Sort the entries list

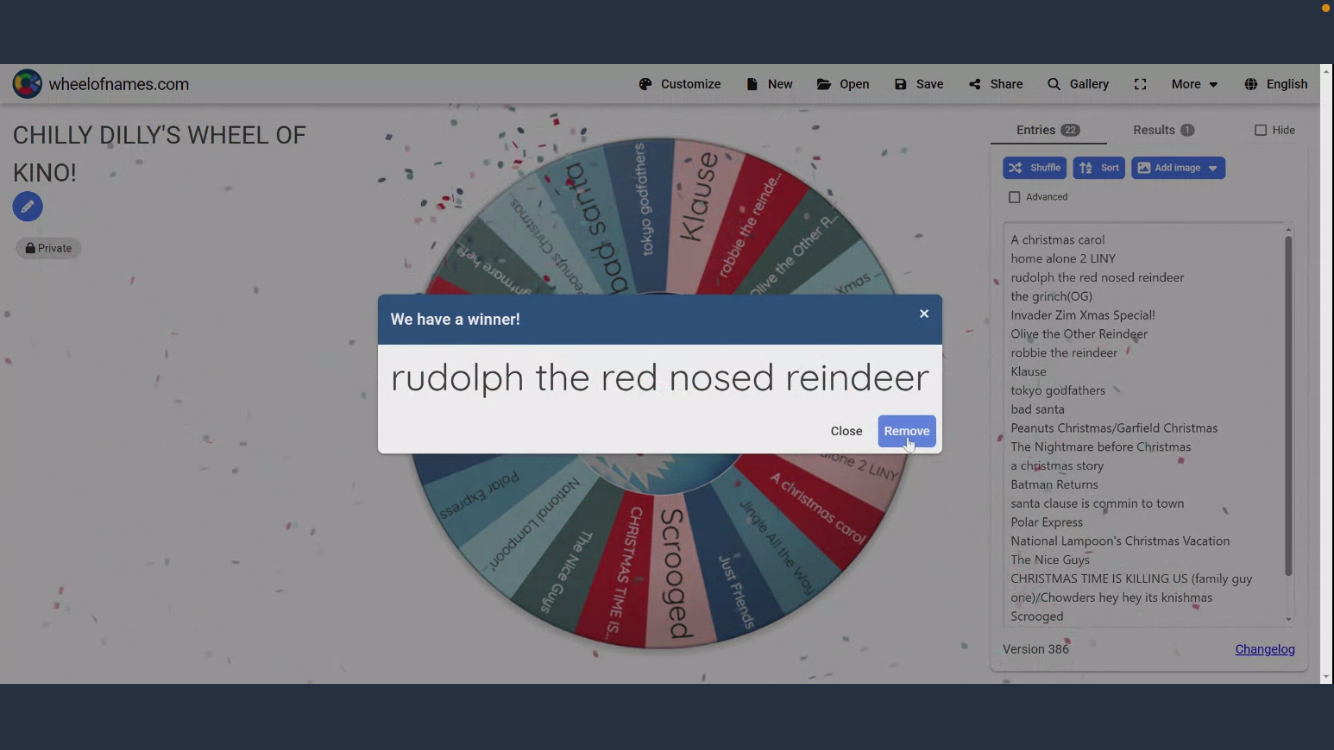(1099, 168)
